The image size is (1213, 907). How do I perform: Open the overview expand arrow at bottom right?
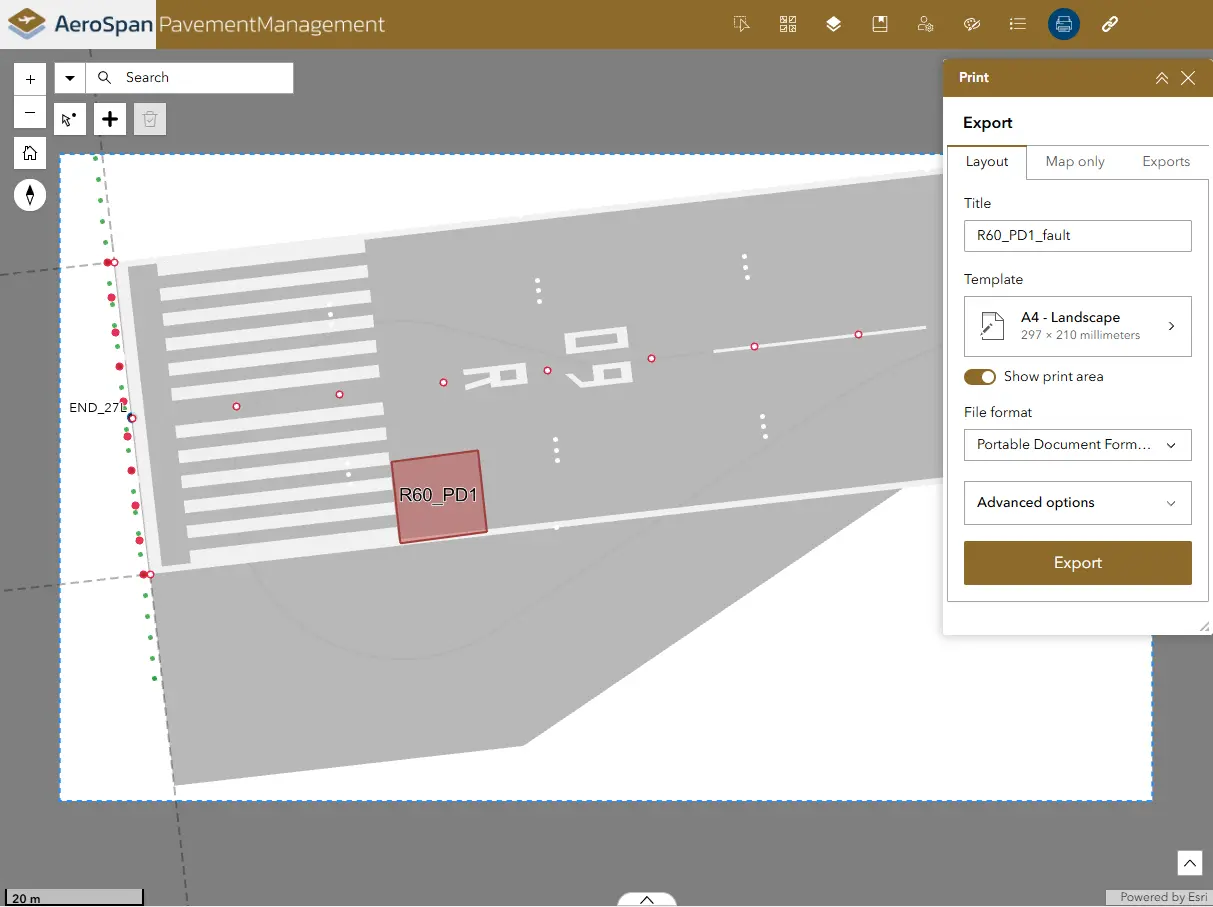[x=1189, y=862]
